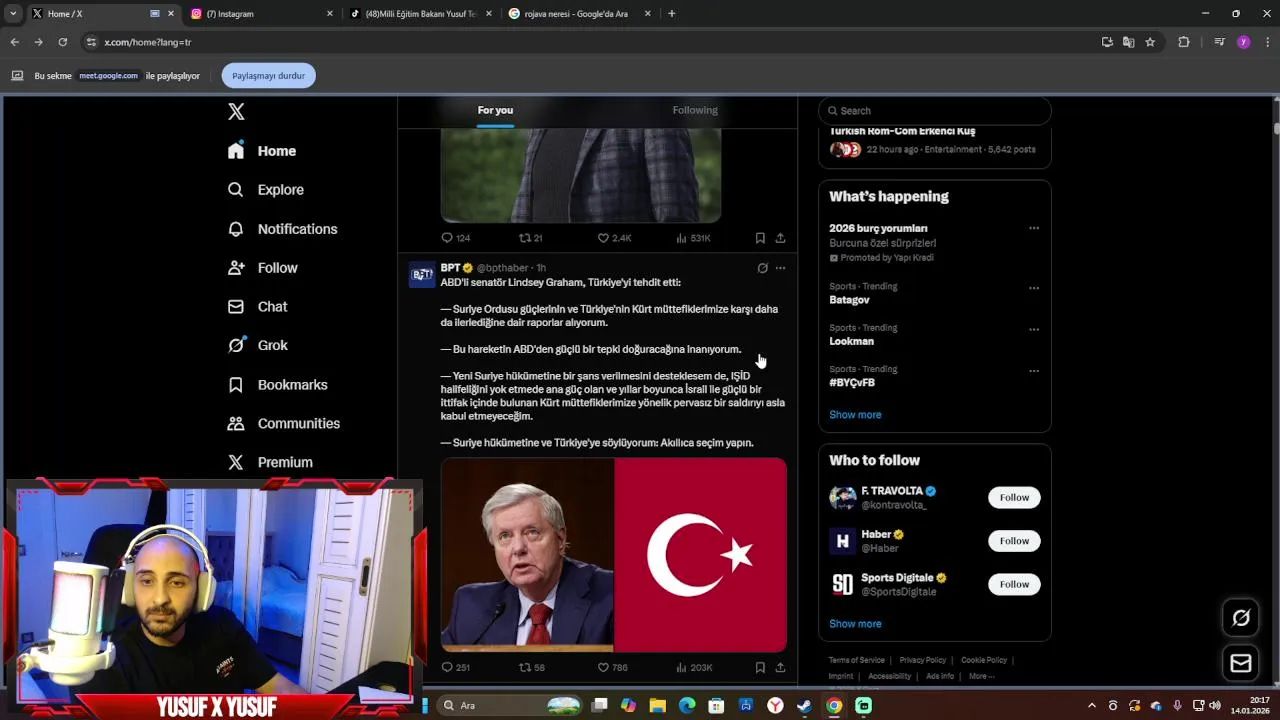The image size is (1280, 720).
Task: Click Show more under What's happening
Action: 855,414
